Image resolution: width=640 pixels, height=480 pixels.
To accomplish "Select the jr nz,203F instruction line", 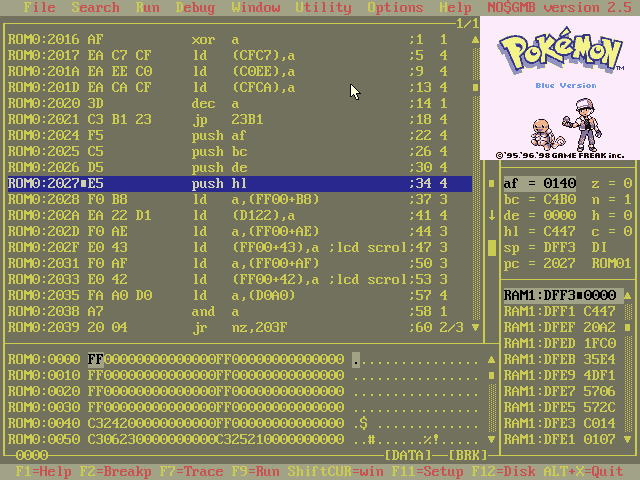I will point(240,327).
